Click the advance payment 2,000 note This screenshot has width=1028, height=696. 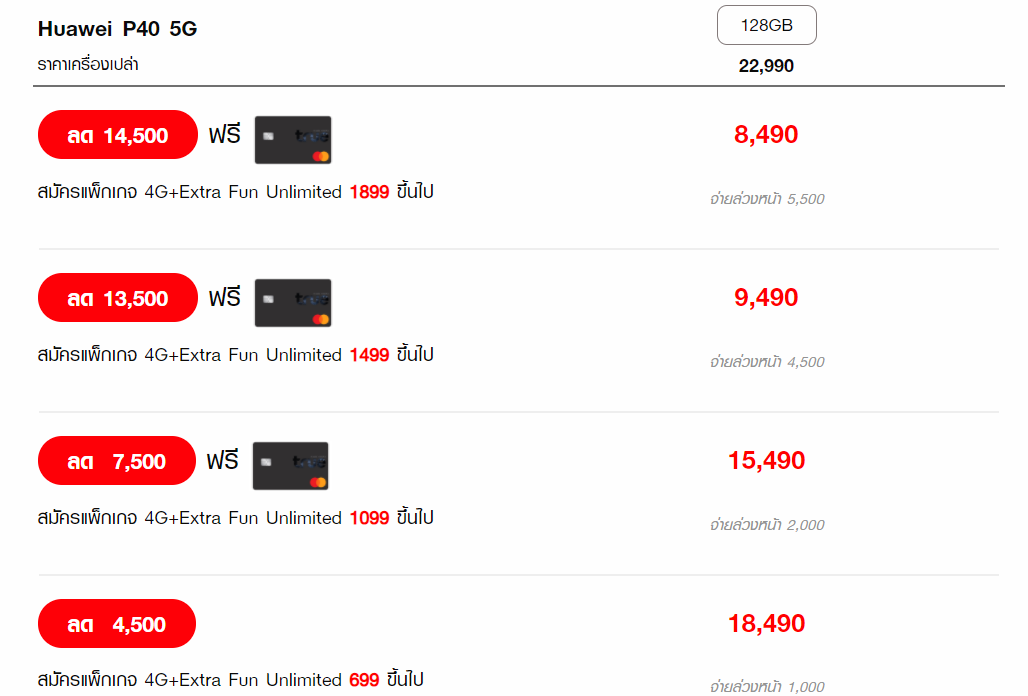click(x=767, y=525)
